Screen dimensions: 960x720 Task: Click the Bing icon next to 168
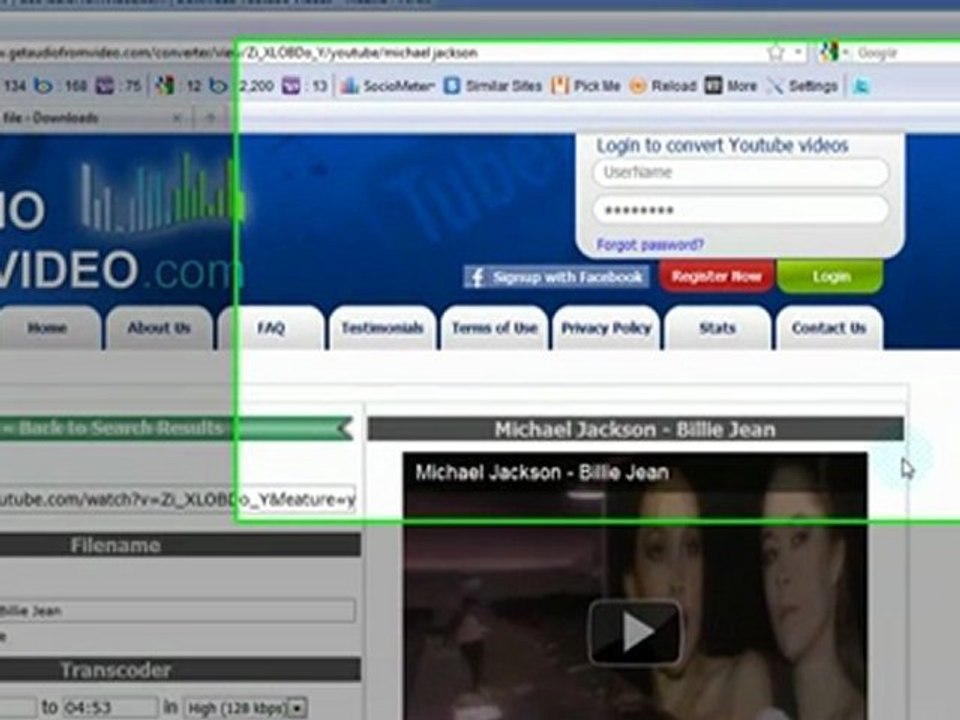[43, 86]
